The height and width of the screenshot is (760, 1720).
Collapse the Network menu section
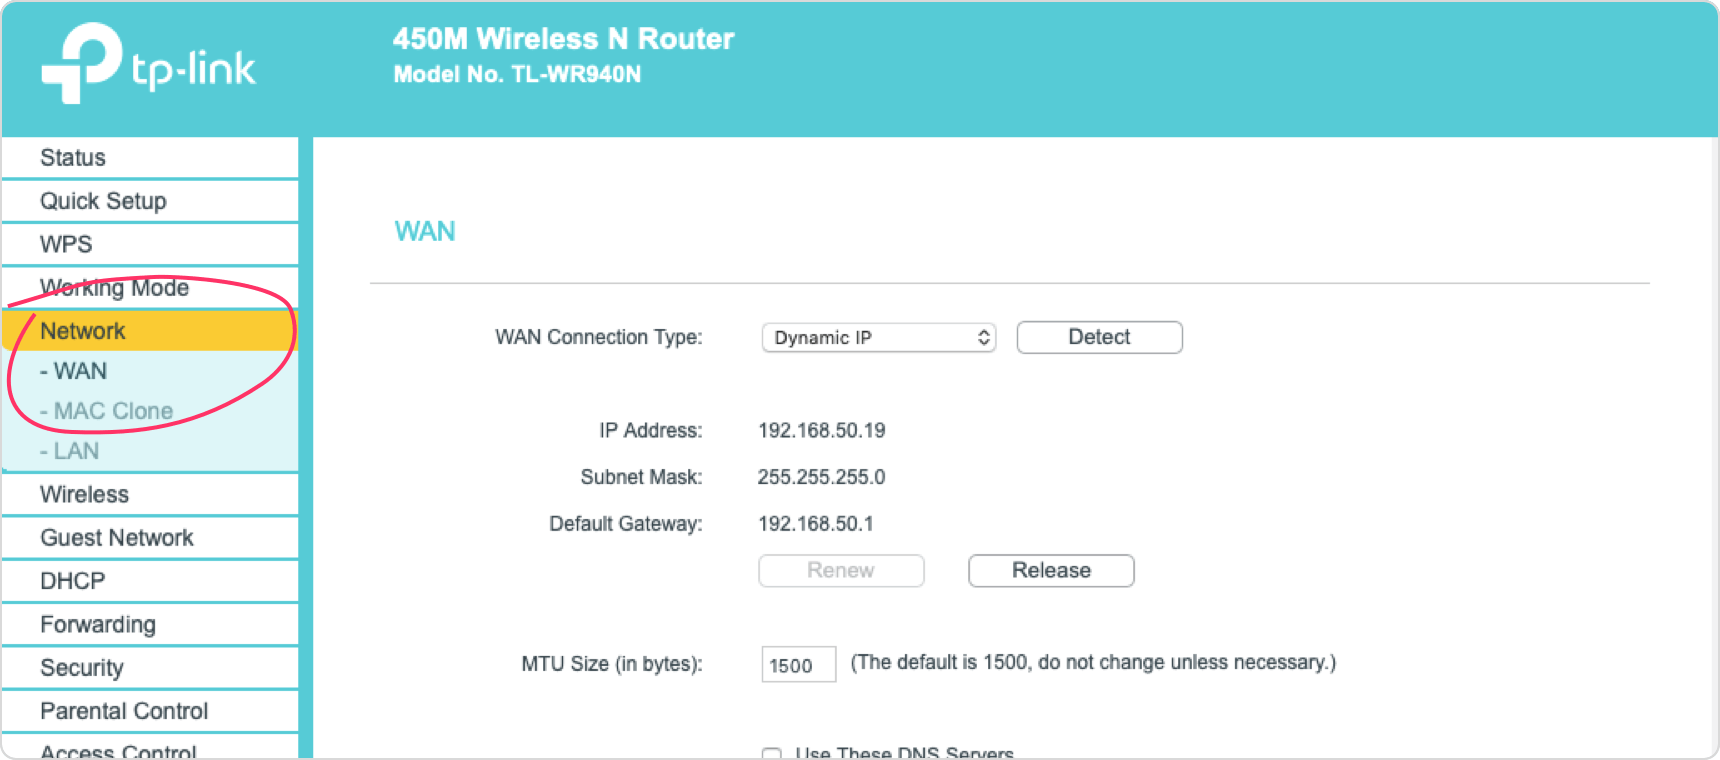150,331
